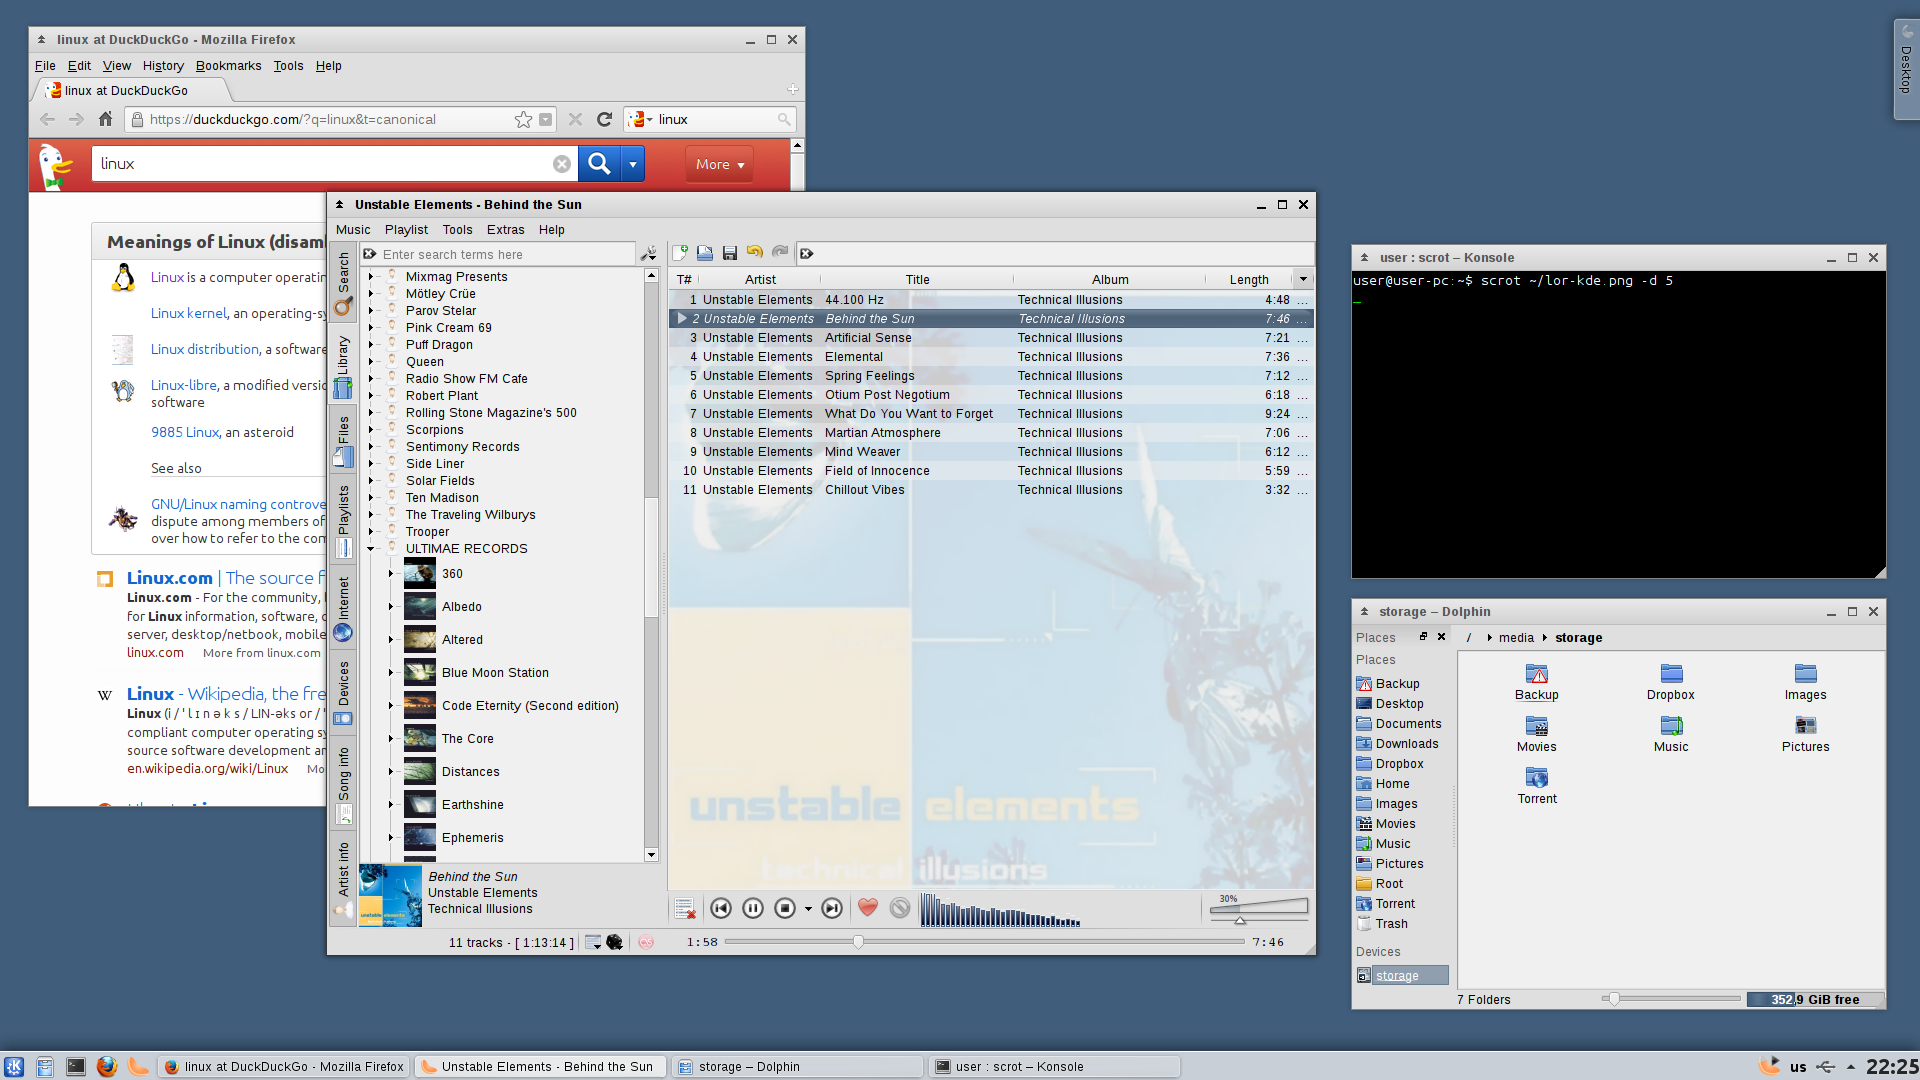Open playlist column header dropdown

pyautogui.click(x=1303, y=279)
